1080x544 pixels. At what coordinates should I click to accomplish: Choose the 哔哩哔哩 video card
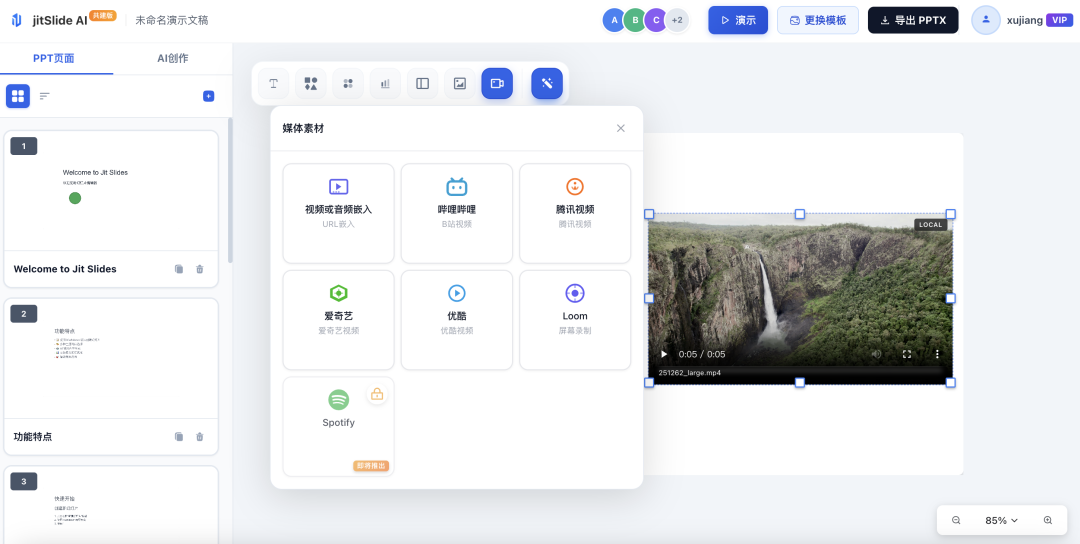tap(457, 213)
